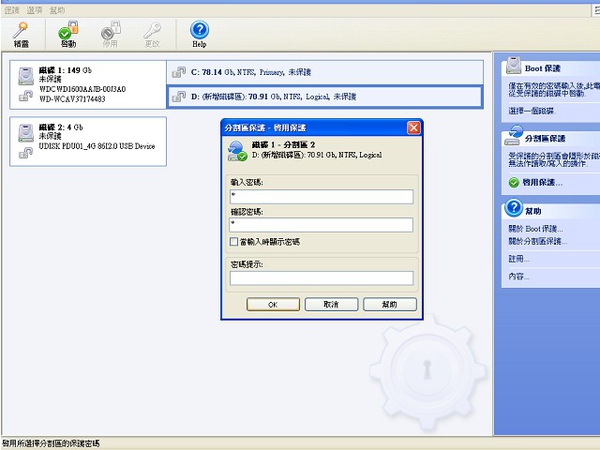Select the D: 70.91 Gb NTFS Logical partition row
600x450 pixels.
click(325, 96)
